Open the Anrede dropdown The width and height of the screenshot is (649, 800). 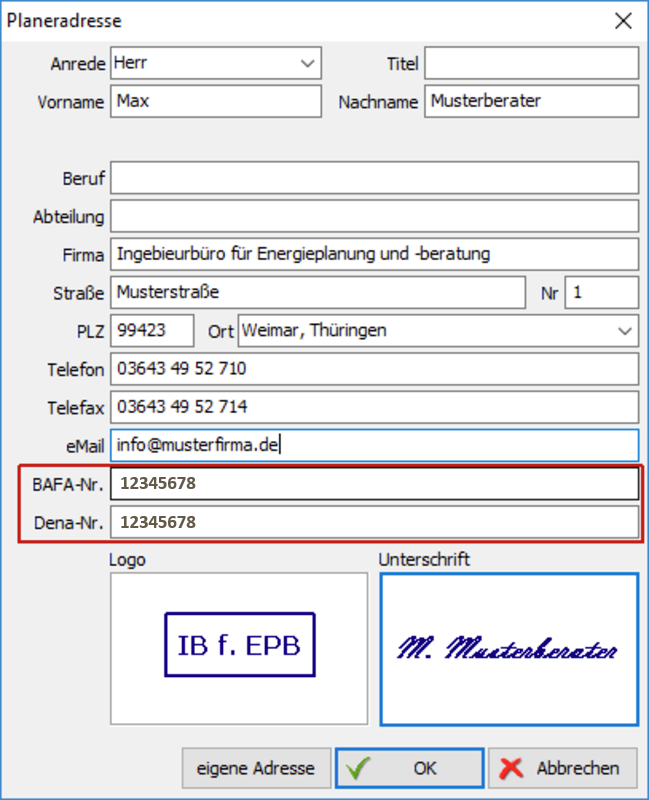[306, 63]
